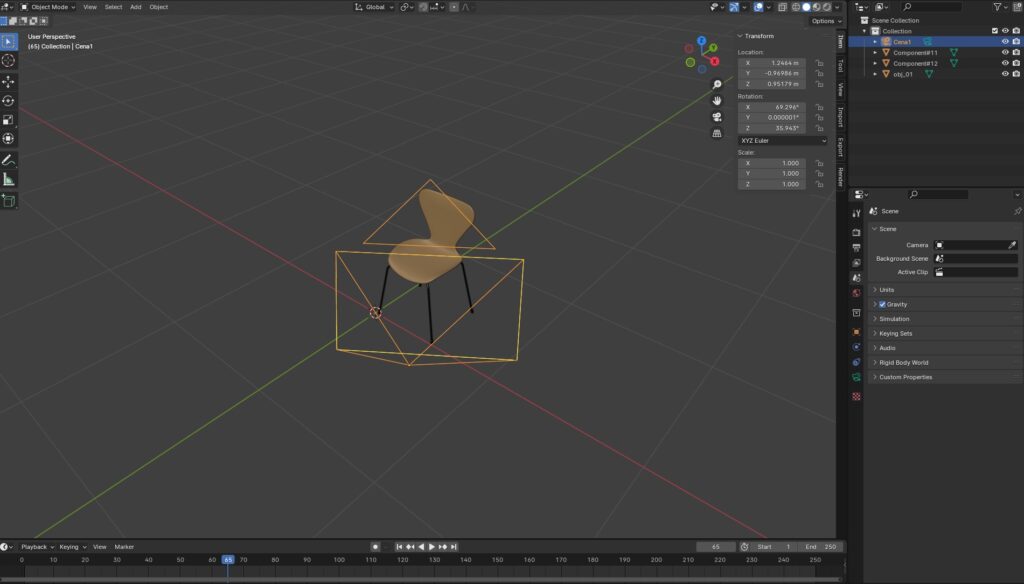Open the Add menu in the header
The height and width of the screenshot is (584, 1024).
click(x=135, y=7)
